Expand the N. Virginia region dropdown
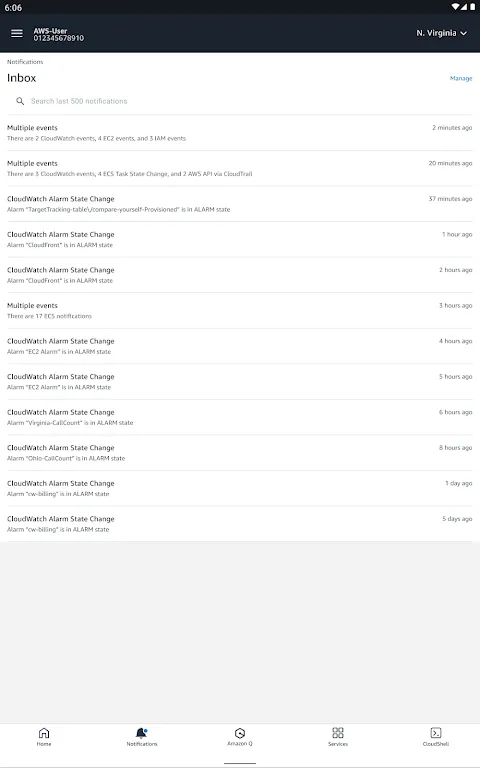This screenshot has height=768, width=480. point(441,33)
